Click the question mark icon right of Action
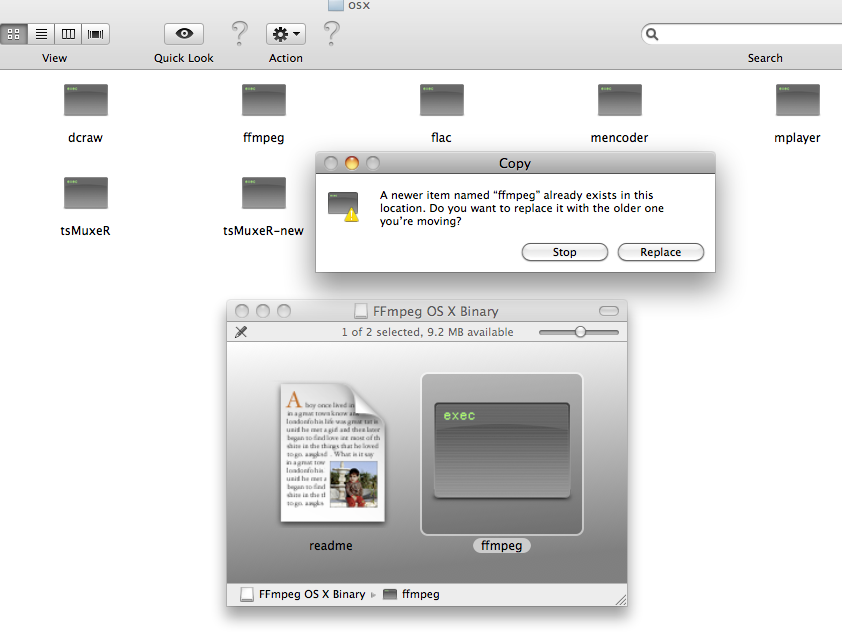842x636 pixels. click(x=332, y=33)
